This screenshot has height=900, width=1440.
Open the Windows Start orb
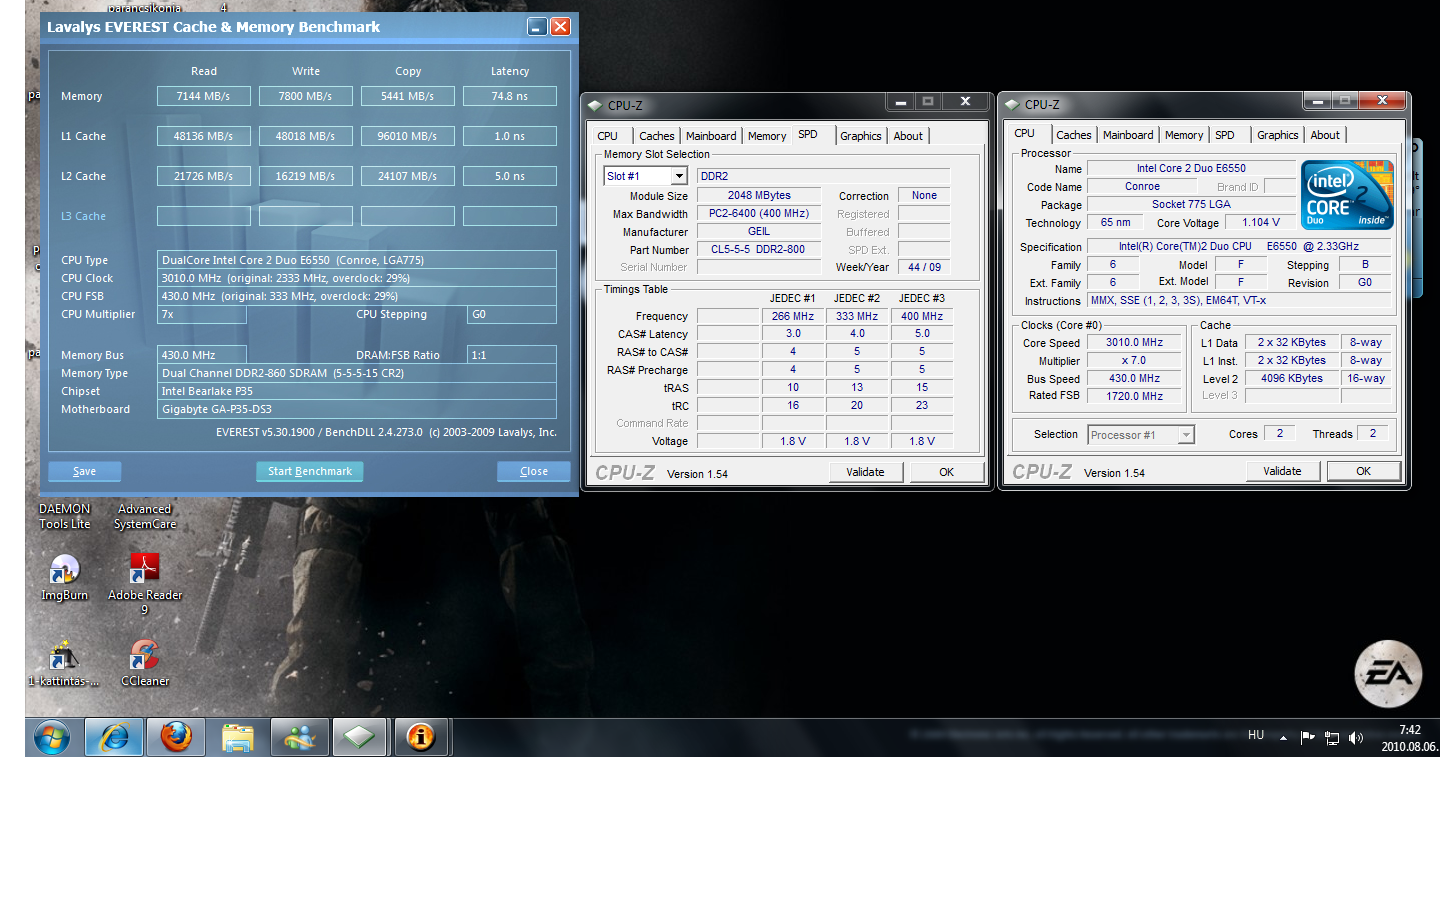pyautogui.click(x=51, y=738)
